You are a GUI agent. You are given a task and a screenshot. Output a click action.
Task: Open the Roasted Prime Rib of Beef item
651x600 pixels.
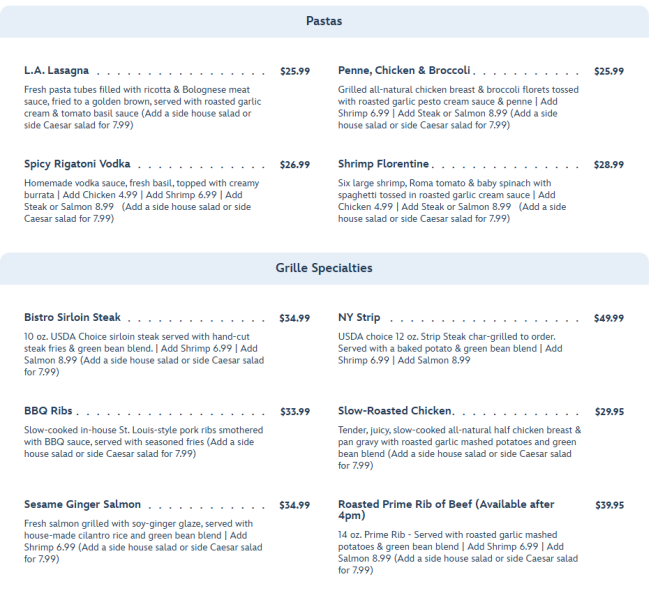(x=446, y=504)
